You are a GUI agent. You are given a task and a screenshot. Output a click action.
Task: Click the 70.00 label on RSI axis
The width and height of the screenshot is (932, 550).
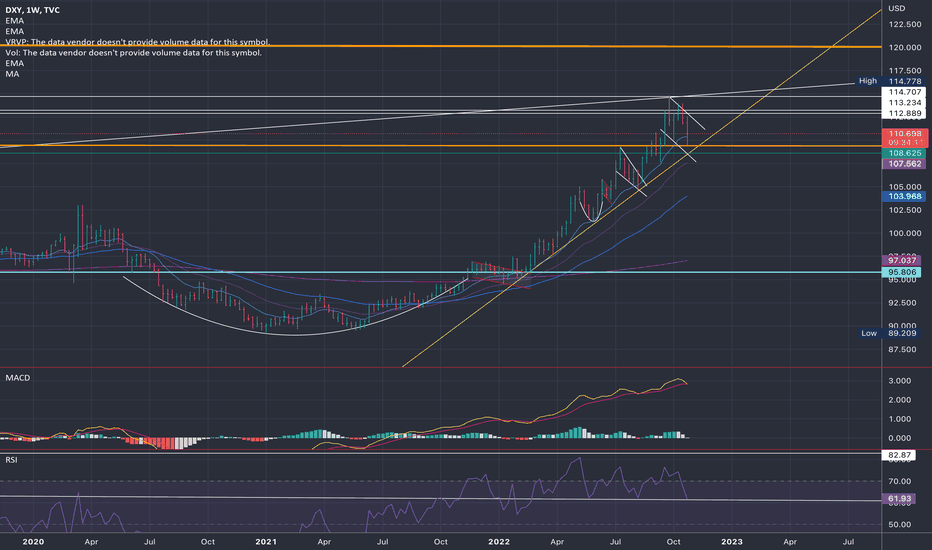coord(899,482)
